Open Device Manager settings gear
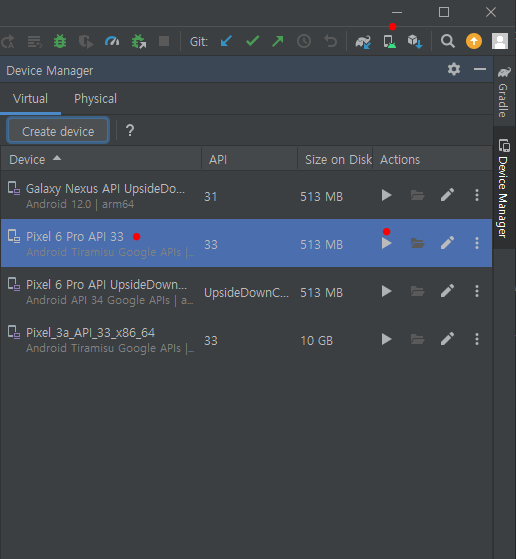This screenshot has height=559, width=516. click(454, 69)
